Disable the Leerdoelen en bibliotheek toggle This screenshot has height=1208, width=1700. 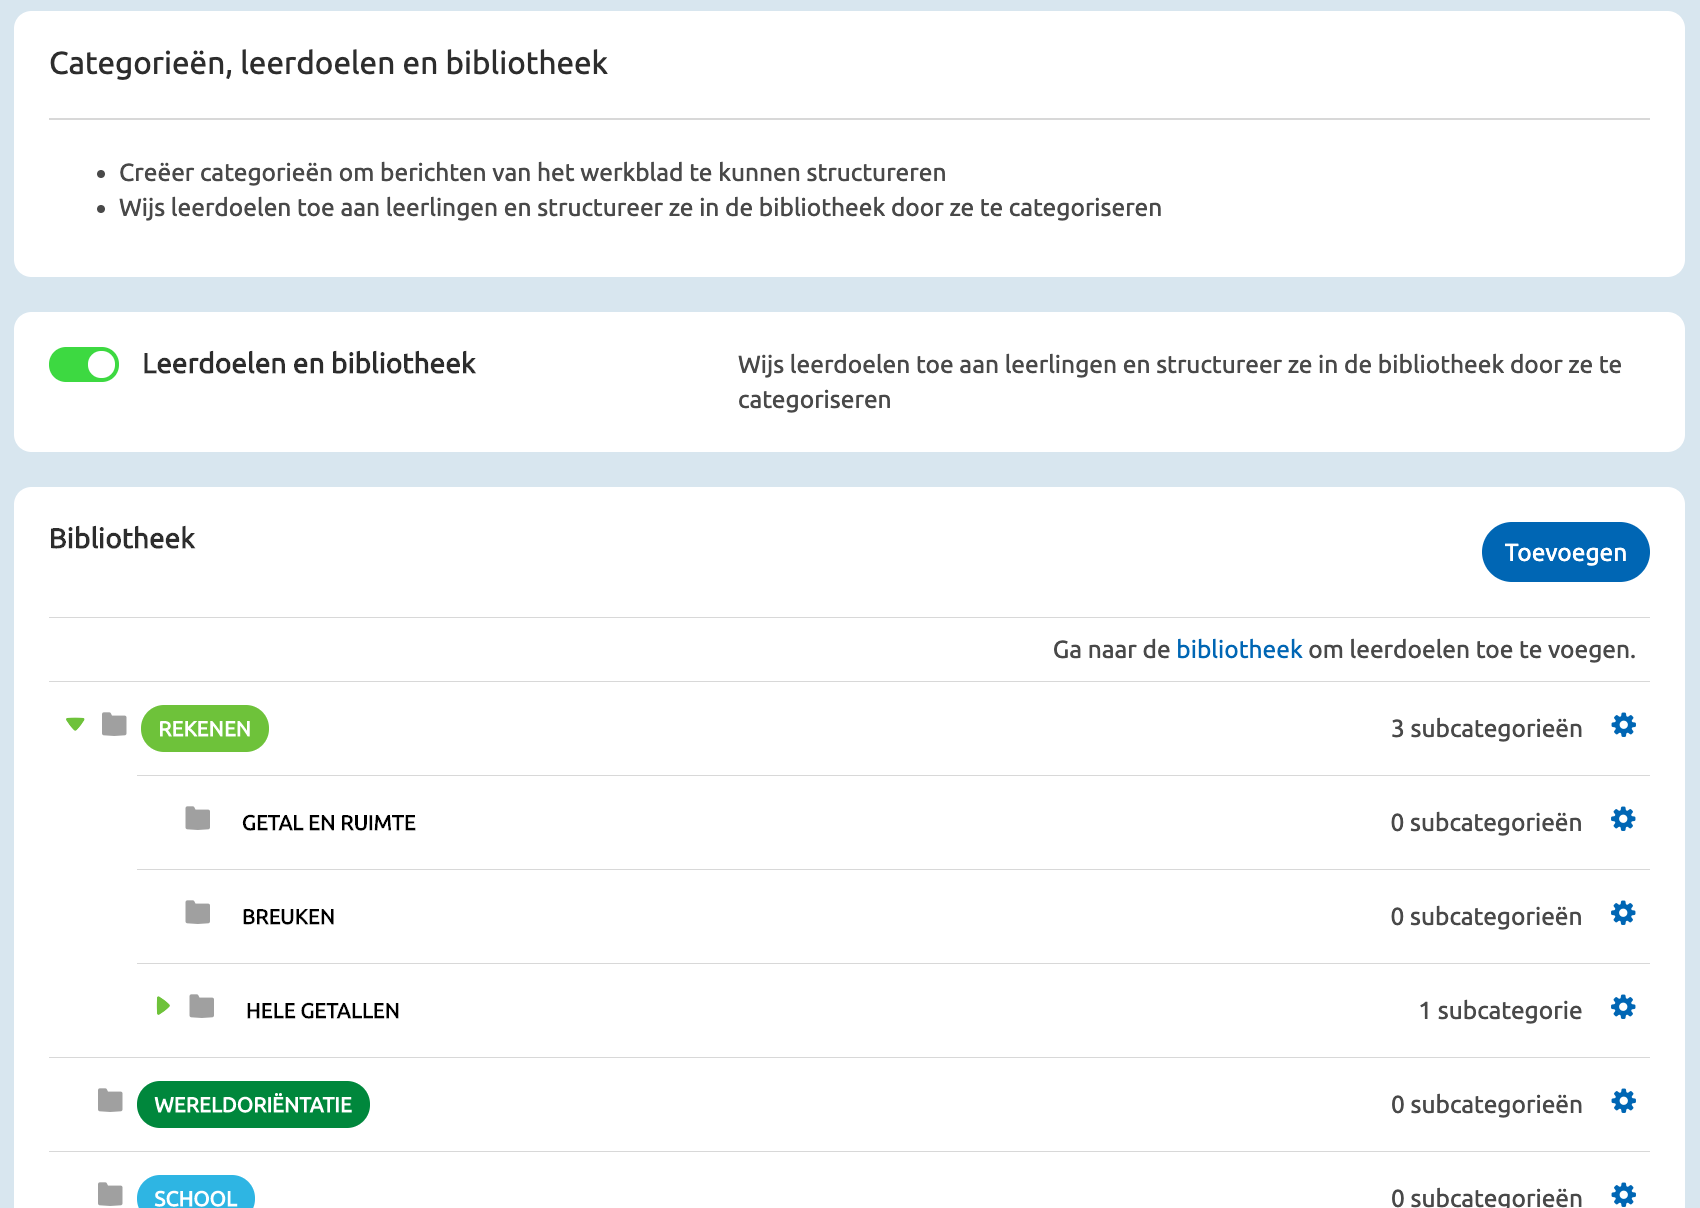point(84,364)
